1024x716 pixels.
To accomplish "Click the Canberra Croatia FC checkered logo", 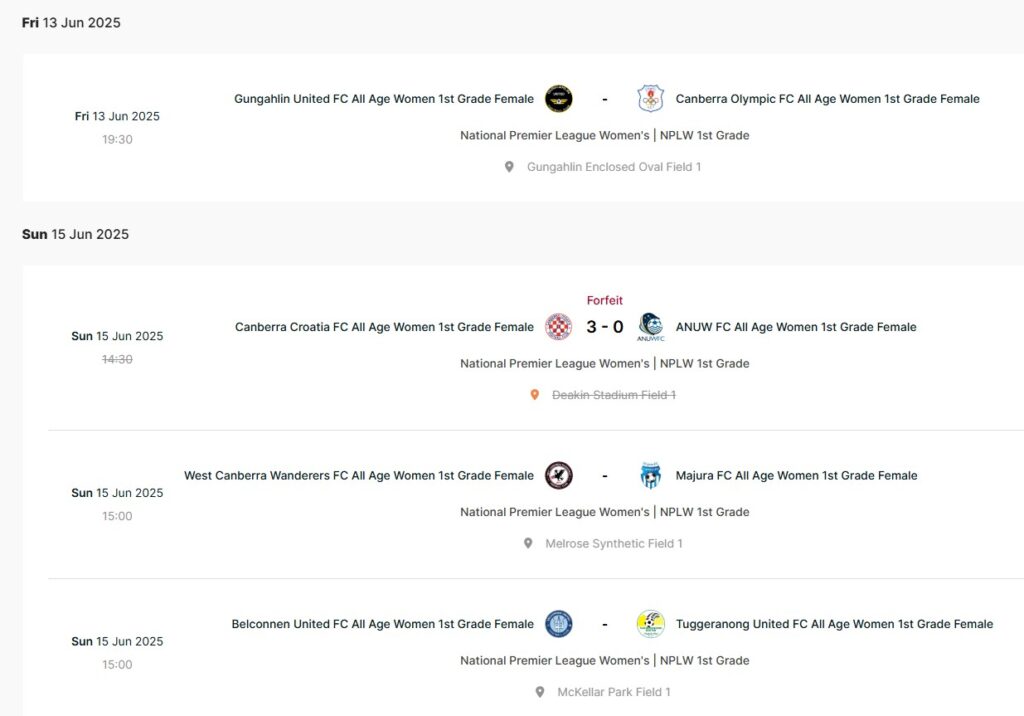I will 558,327.
